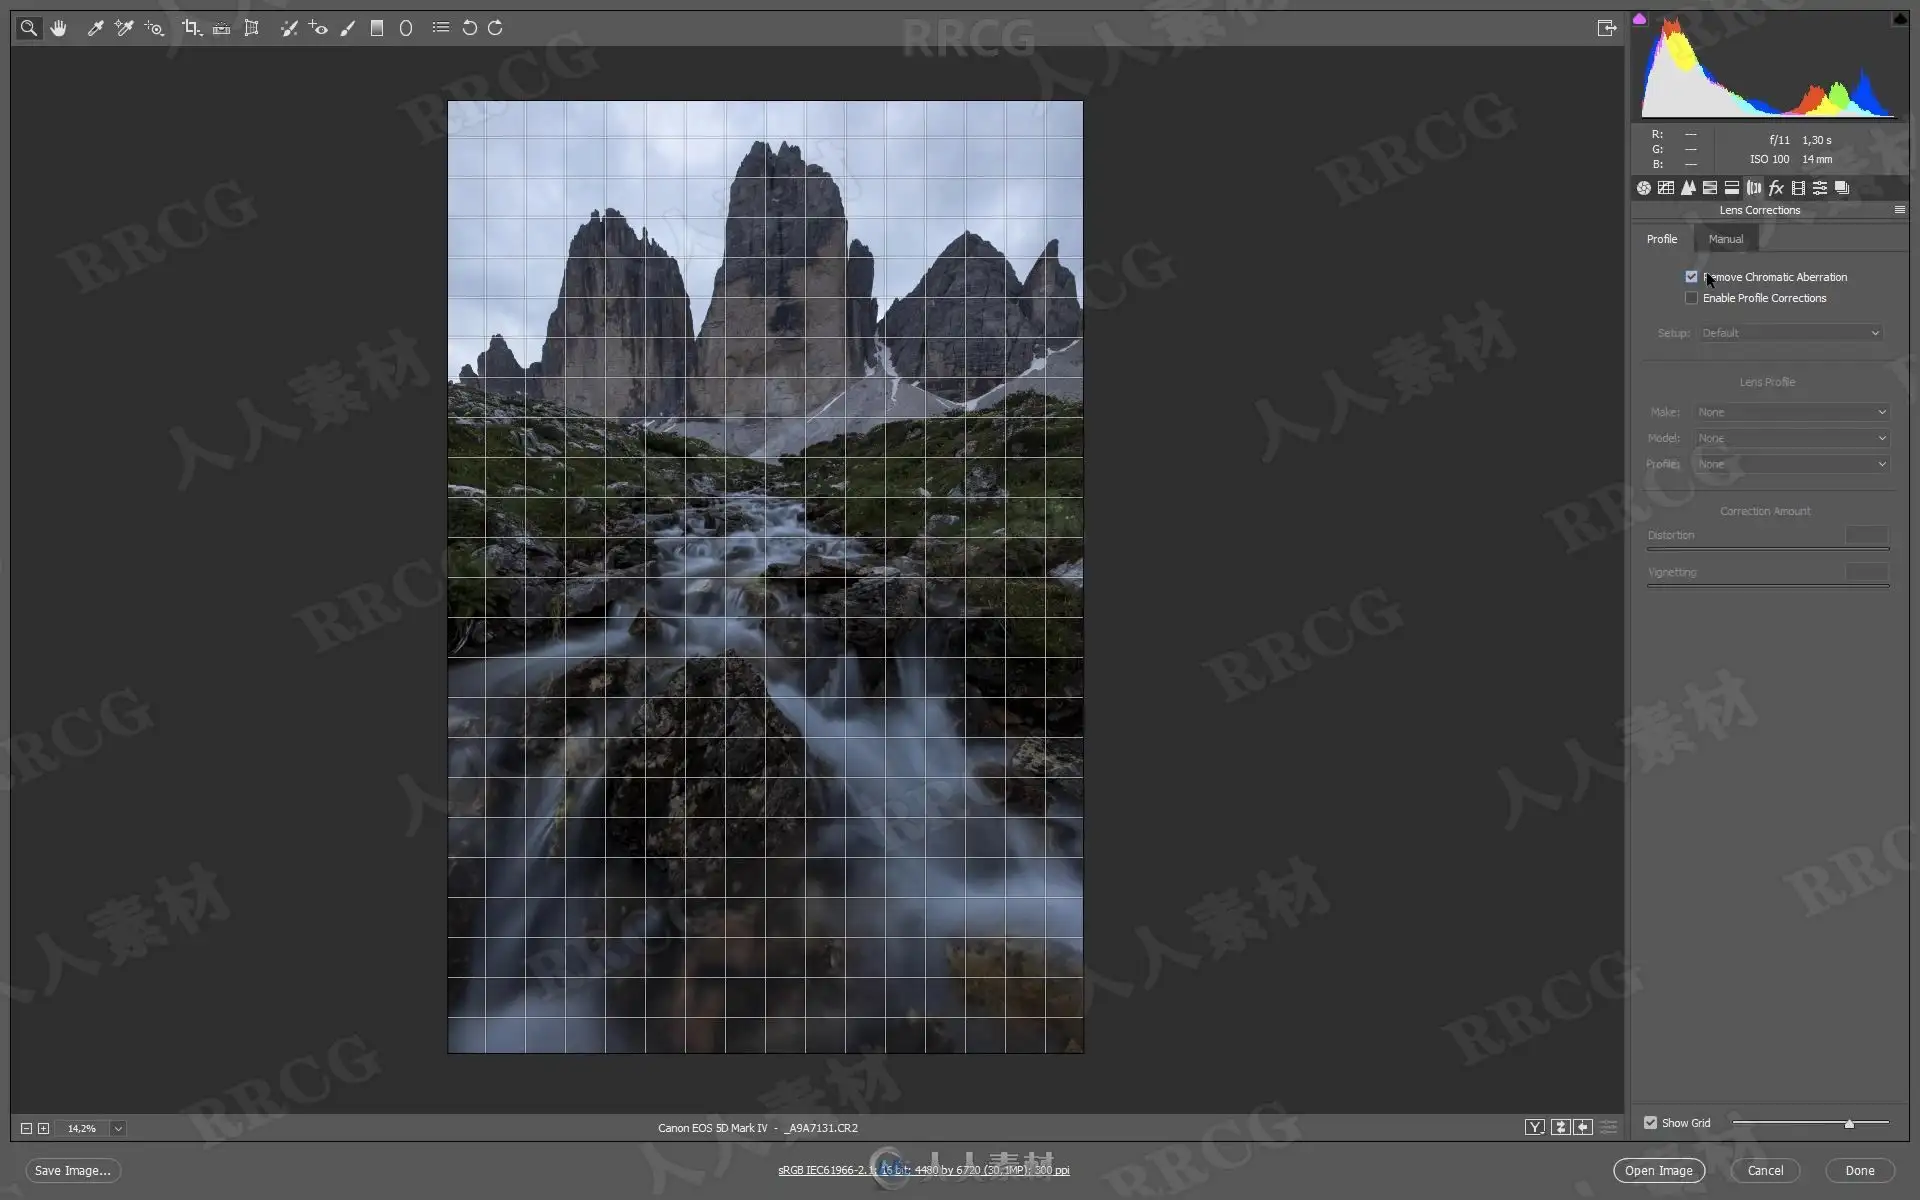
Task: Open the Snapshots panel
Action: [x=1842, y=188]
